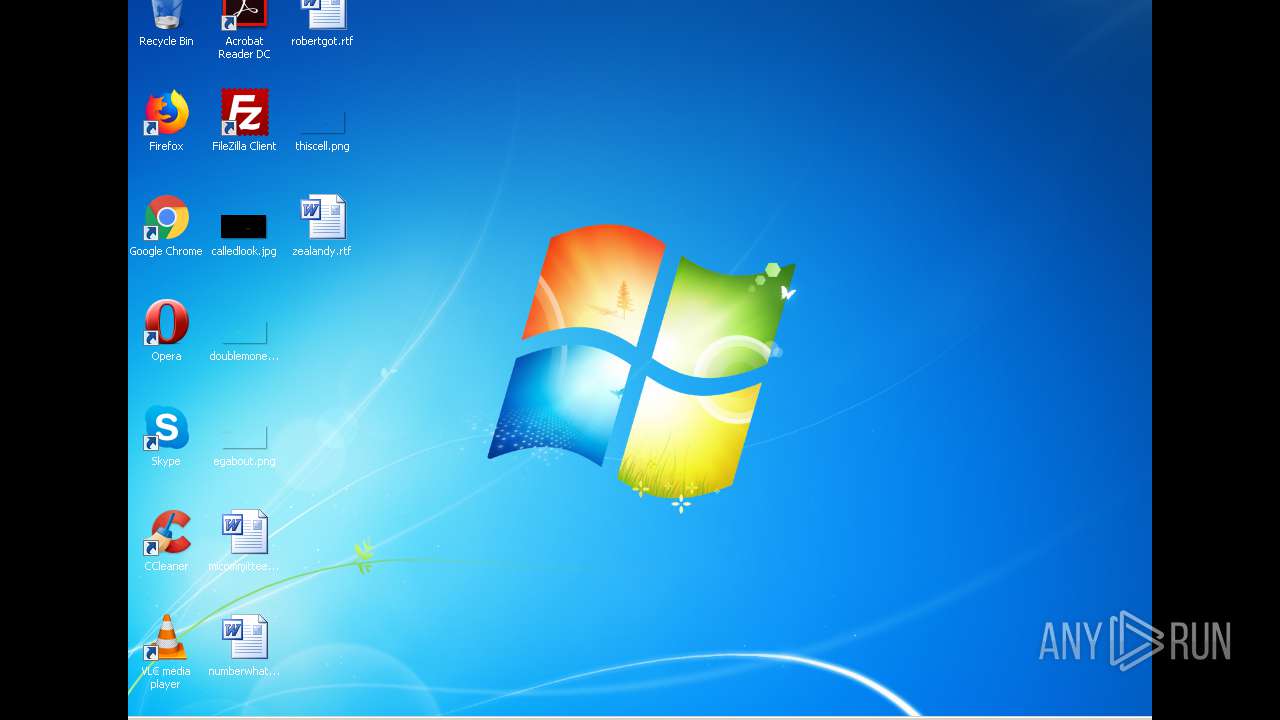Click the "zealandy.rtf" file name text
This screenshot has height=720, width=1280.
click(322, 251)
